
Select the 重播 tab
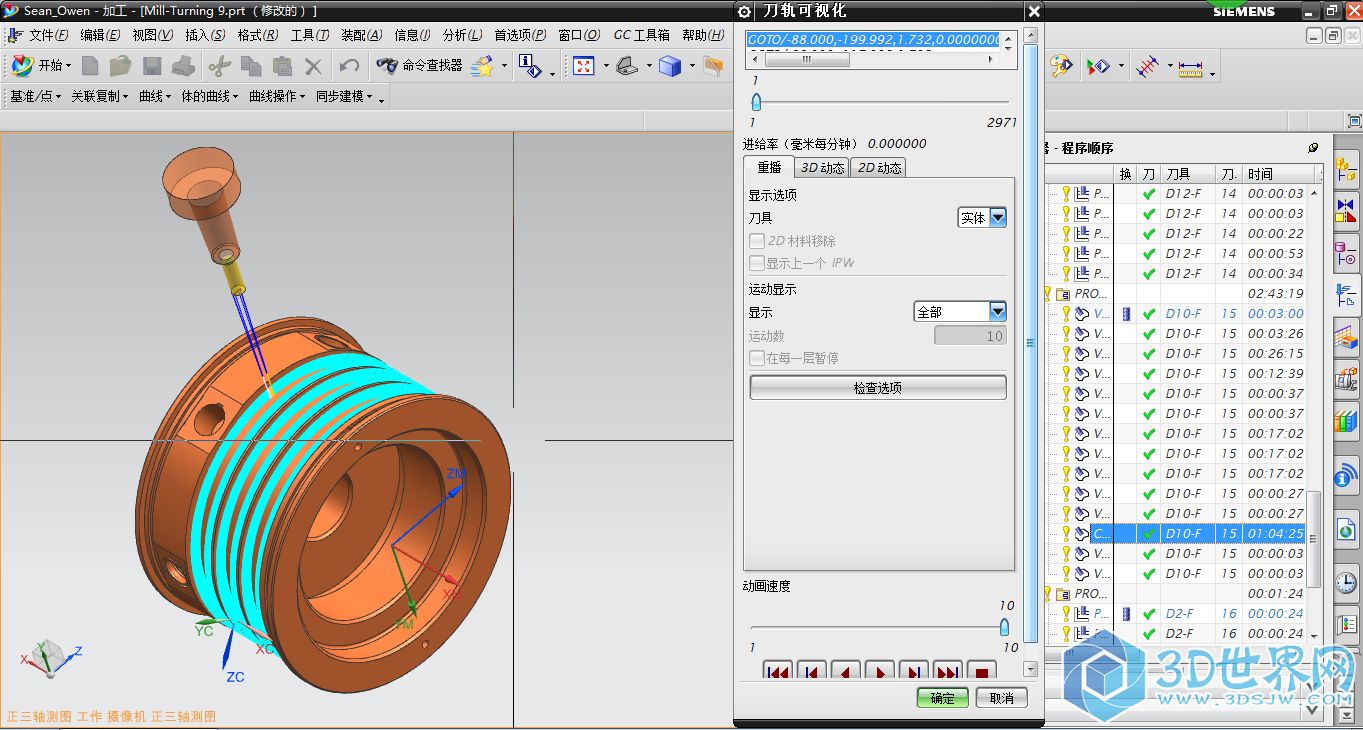pyautogui.click(x=769, y=168)
